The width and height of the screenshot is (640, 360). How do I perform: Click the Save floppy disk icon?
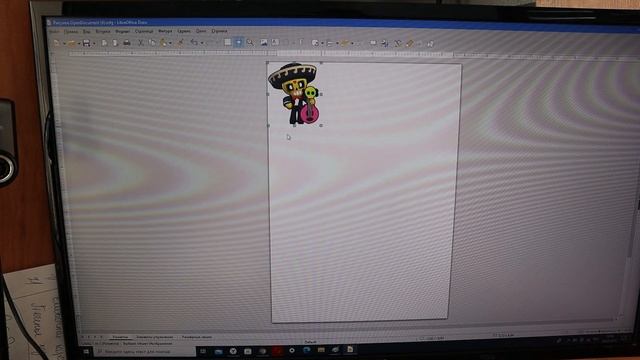point(87,43)
